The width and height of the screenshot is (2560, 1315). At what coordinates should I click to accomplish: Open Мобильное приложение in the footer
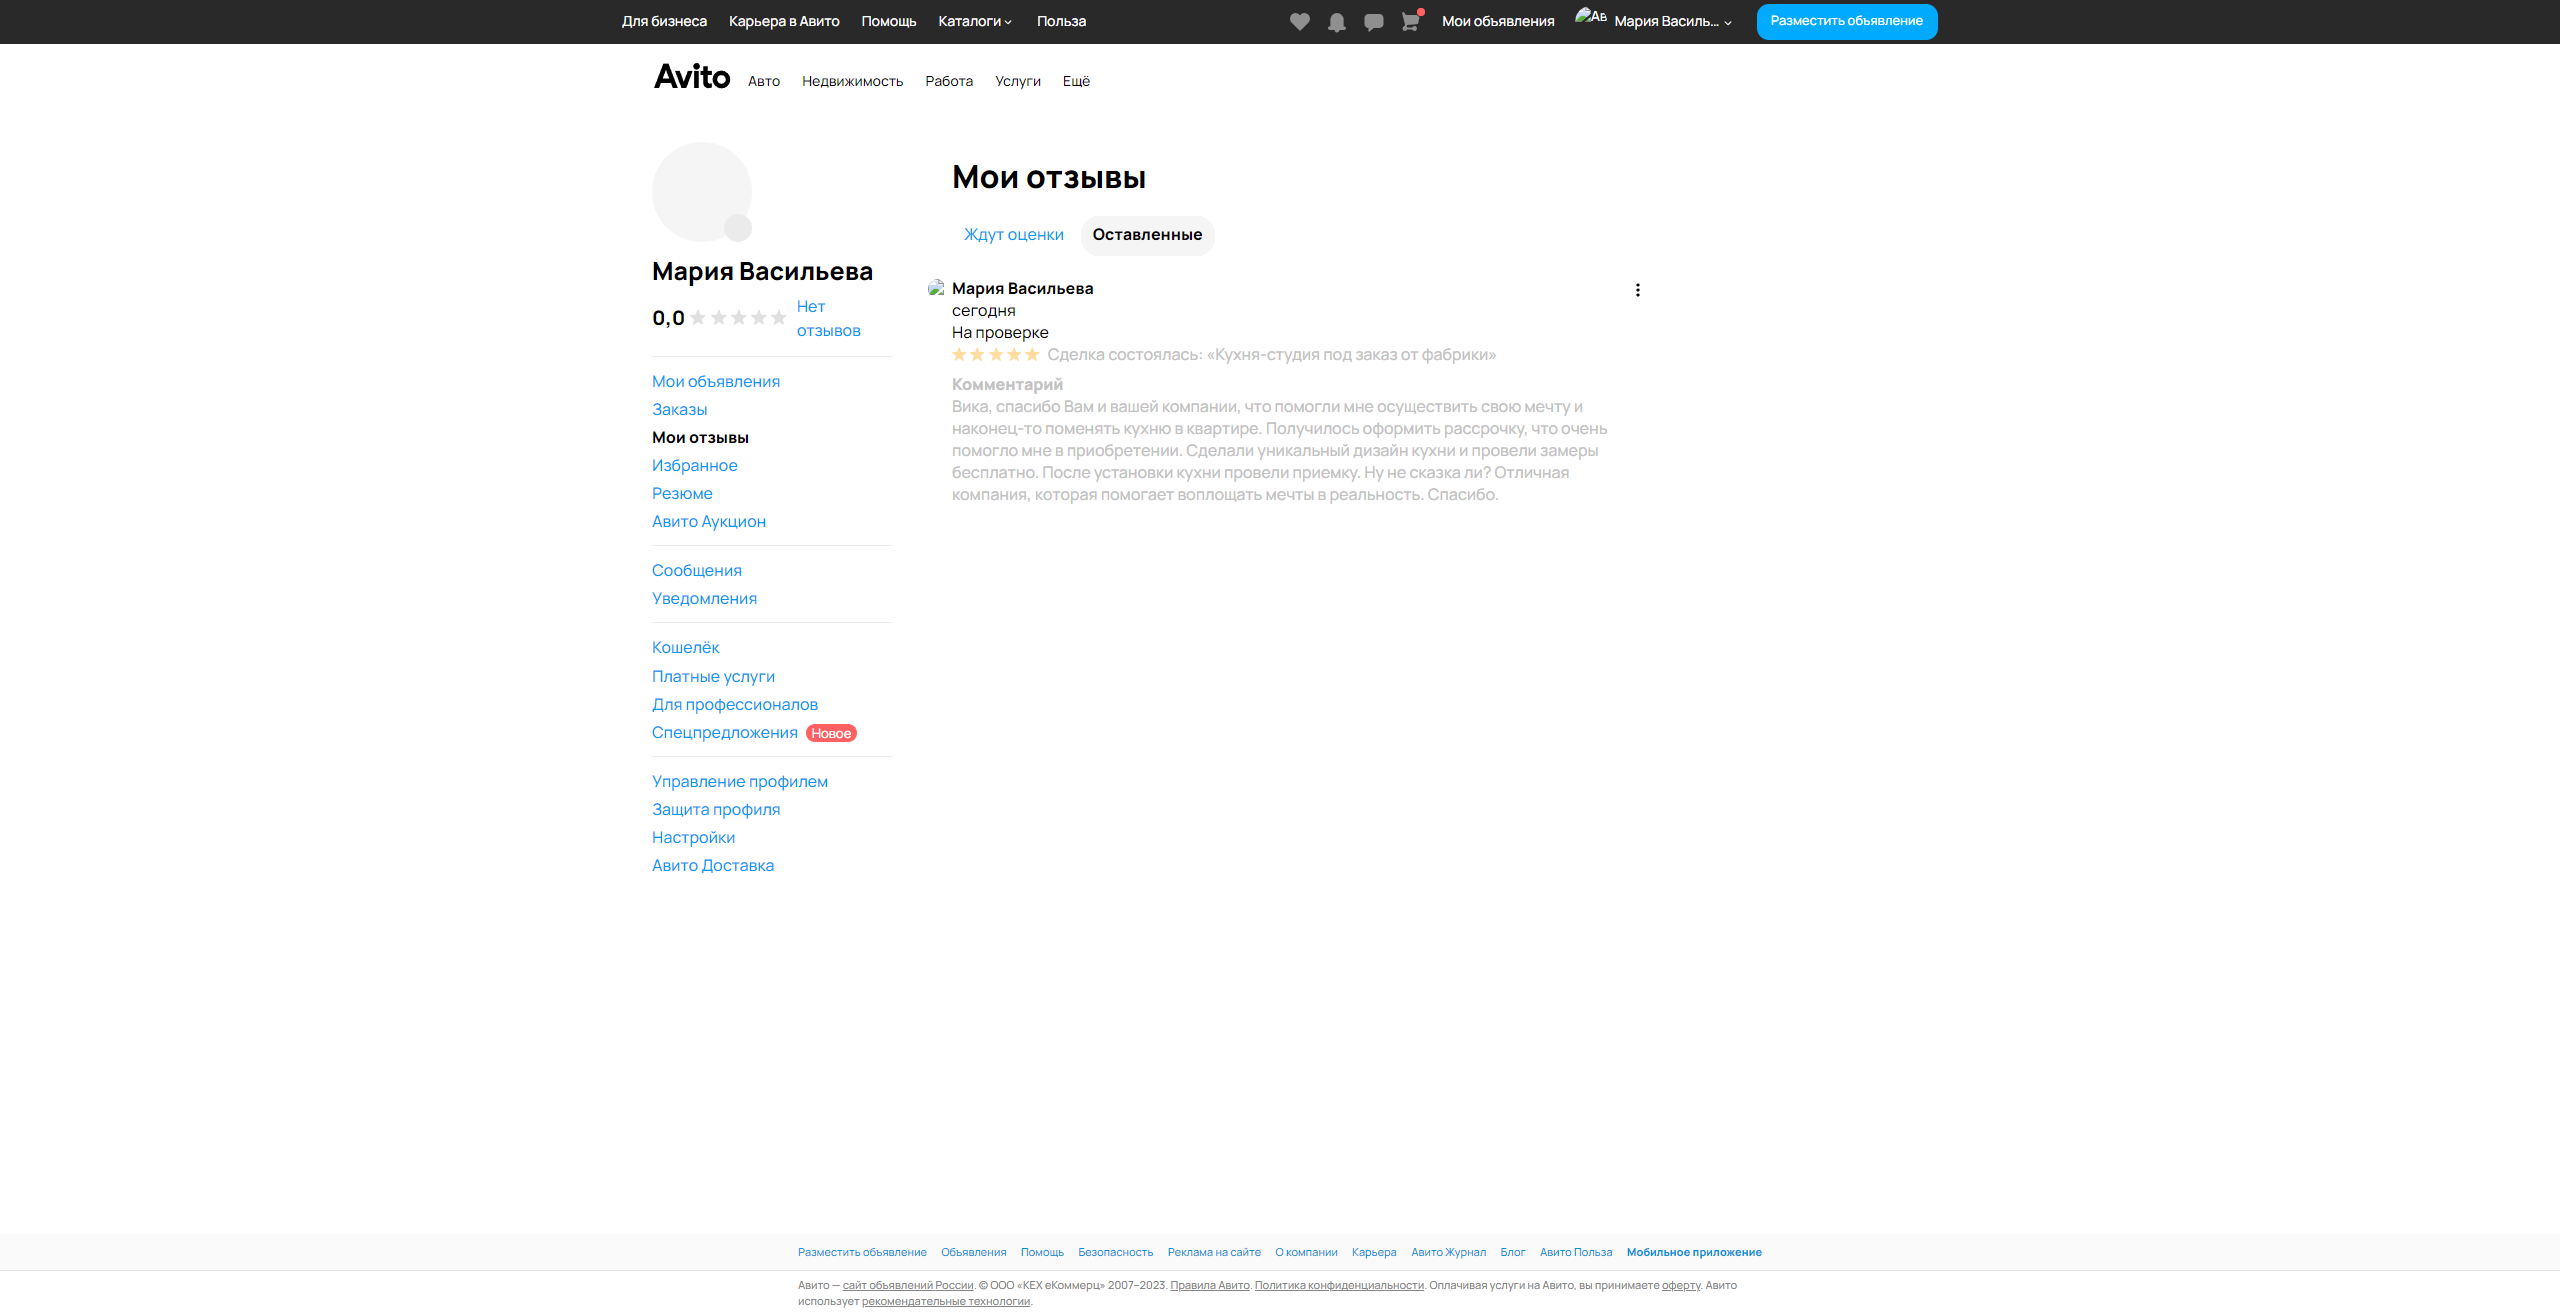[1694, 1252]
